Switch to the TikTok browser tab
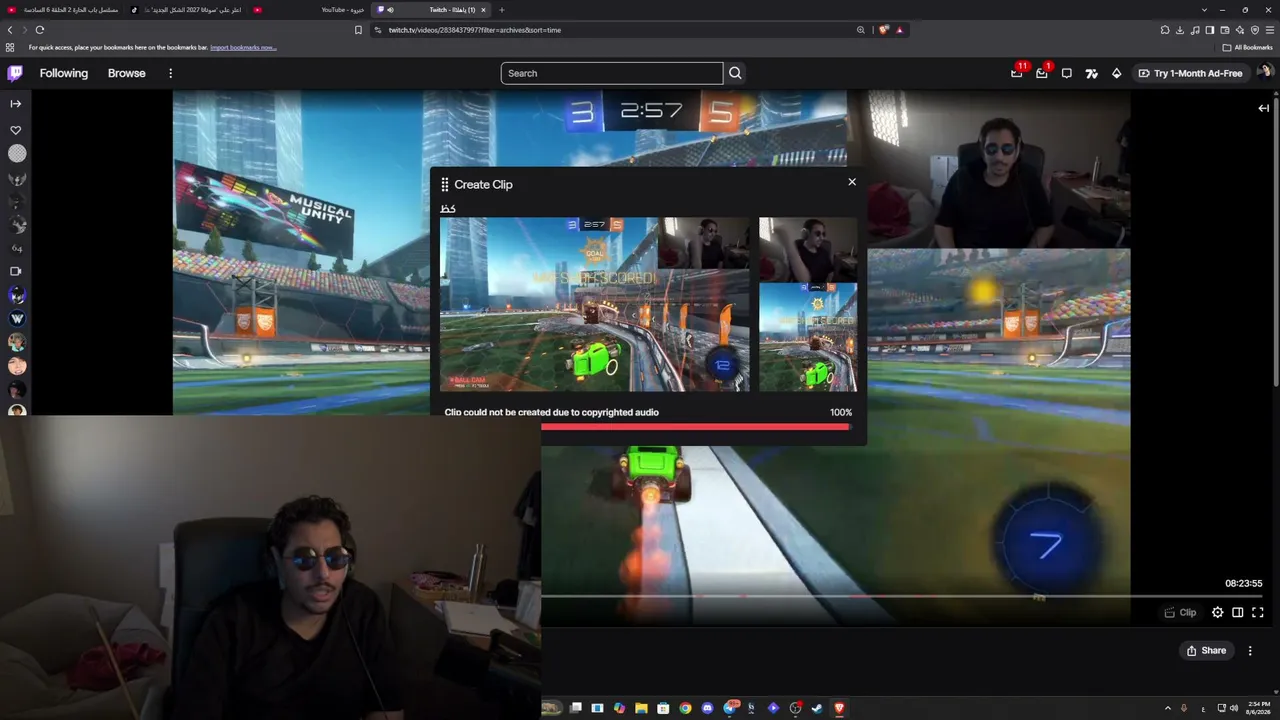 point(187,10)
